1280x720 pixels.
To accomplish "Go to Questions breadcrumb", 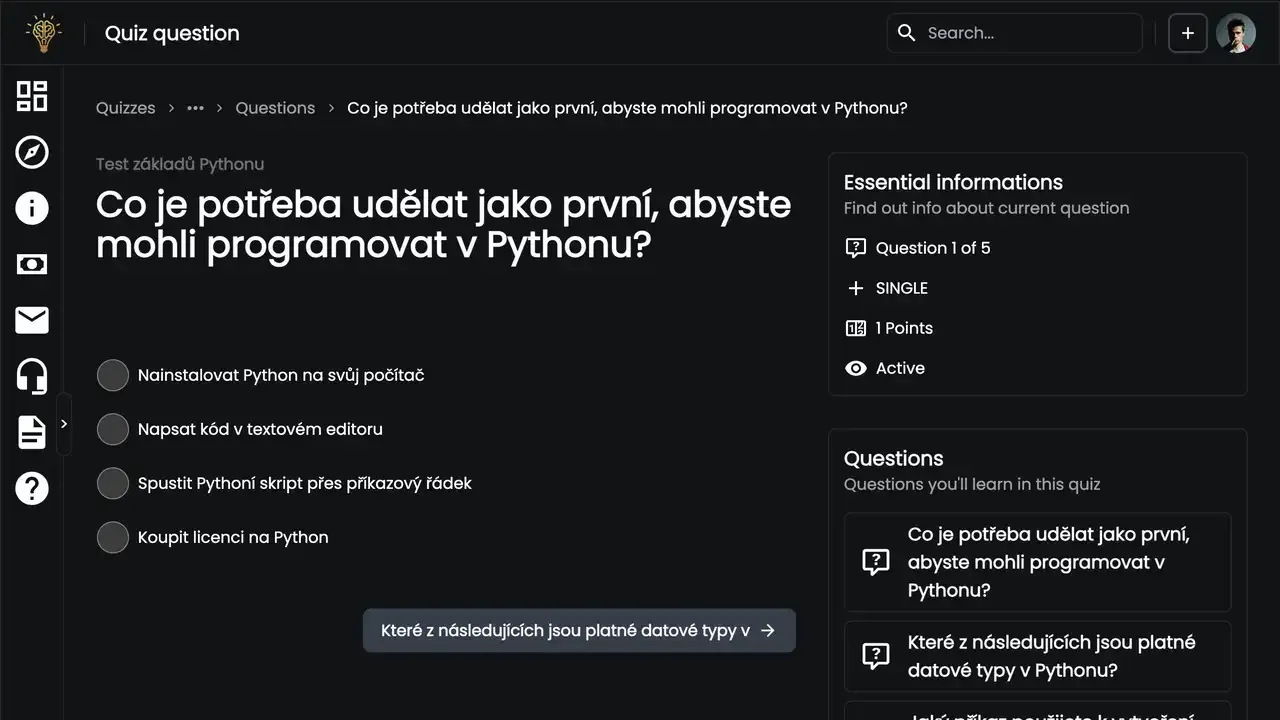I will tap(275, 108).
